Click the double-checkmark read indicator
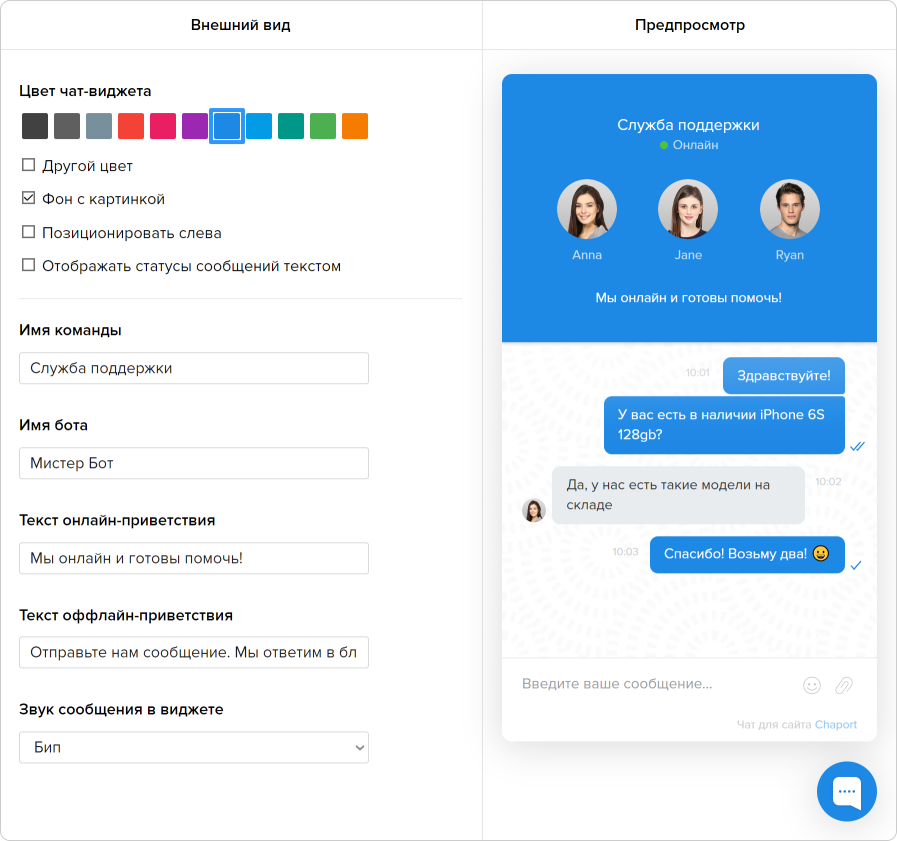The height and width of the screenshot is (841, 897). [x=858, y=447]
